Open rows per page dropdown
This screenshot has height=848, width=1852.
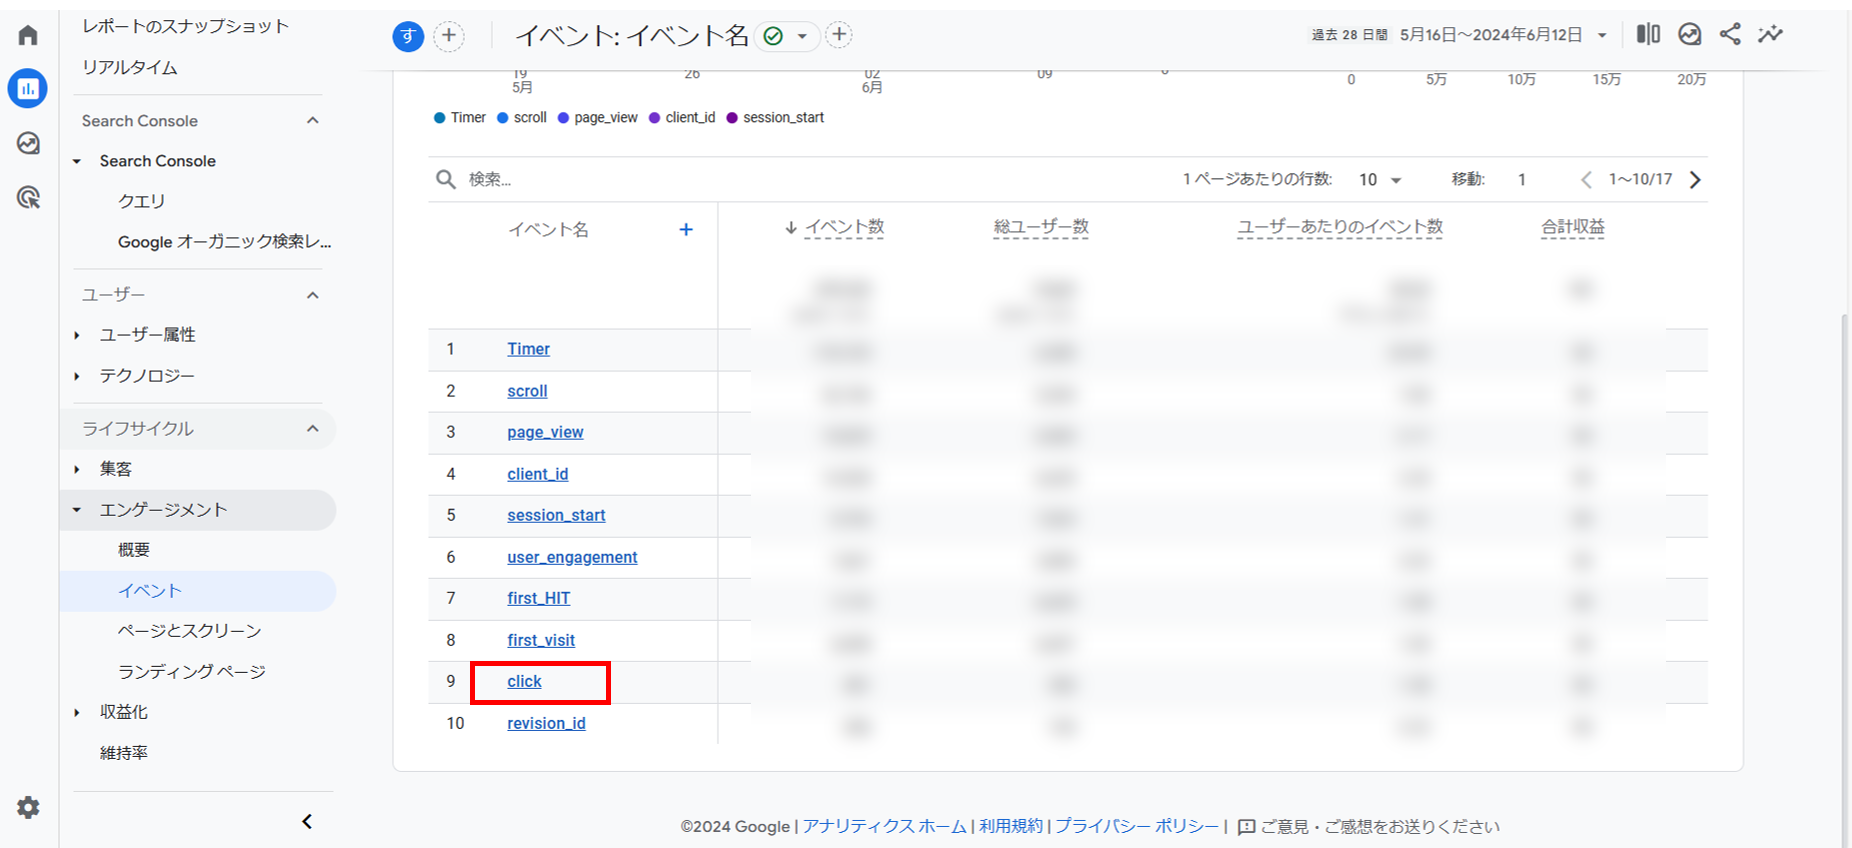pyautogui.click(x=1380, y=180)
